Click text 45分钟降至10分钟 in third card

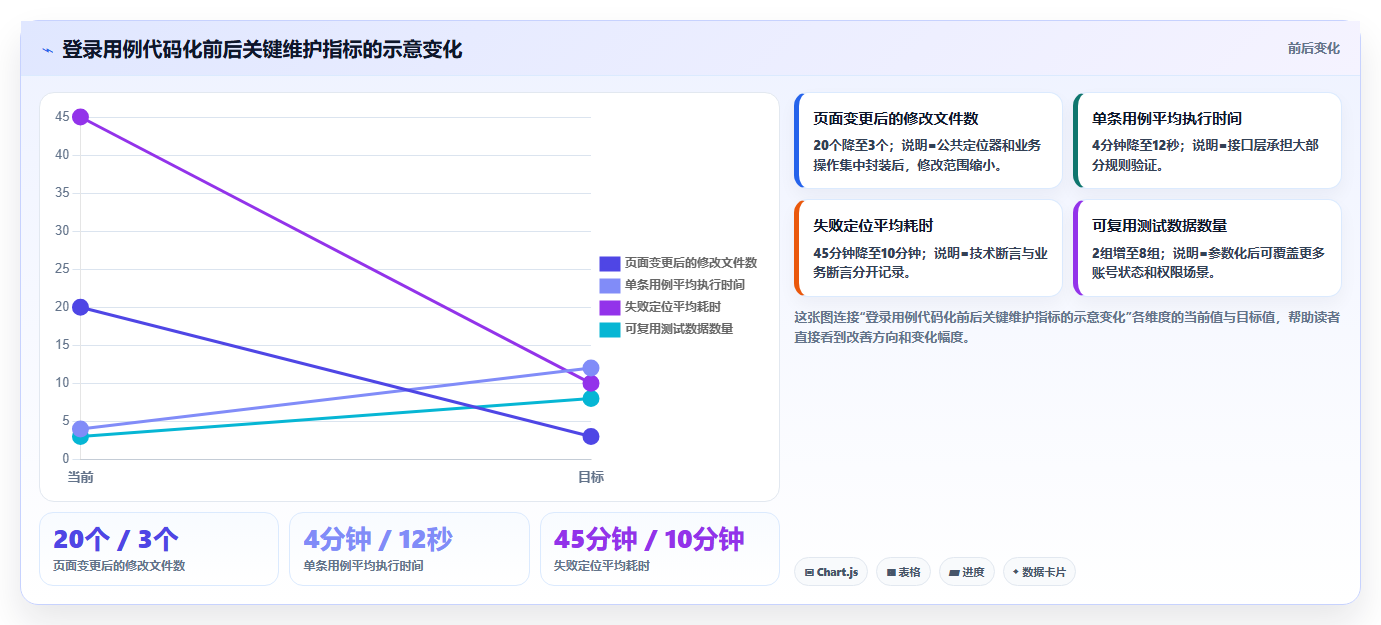869,253
